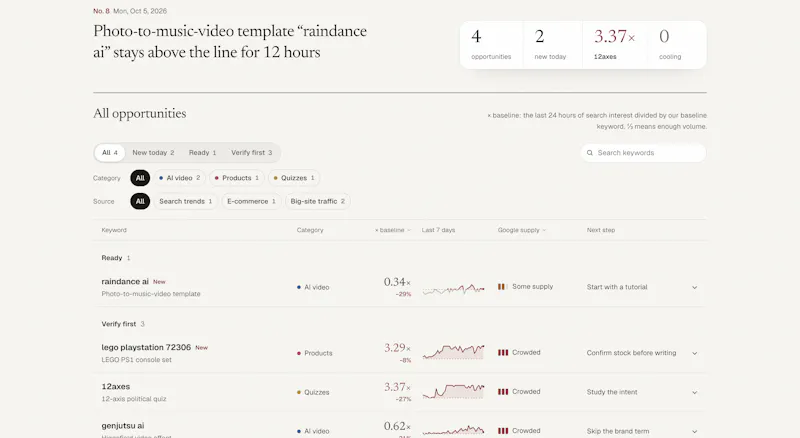Click the 0.34× baseline value
800x438 pixels.
397,282
